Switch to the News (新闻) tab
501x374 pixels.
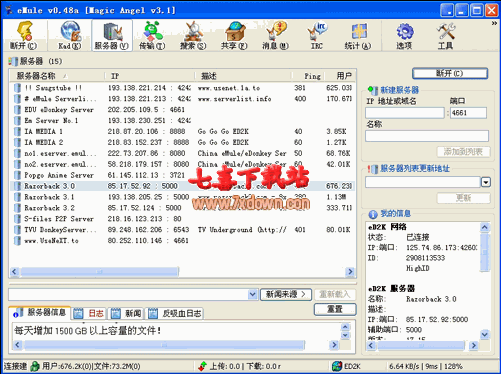tap(126, 314)
